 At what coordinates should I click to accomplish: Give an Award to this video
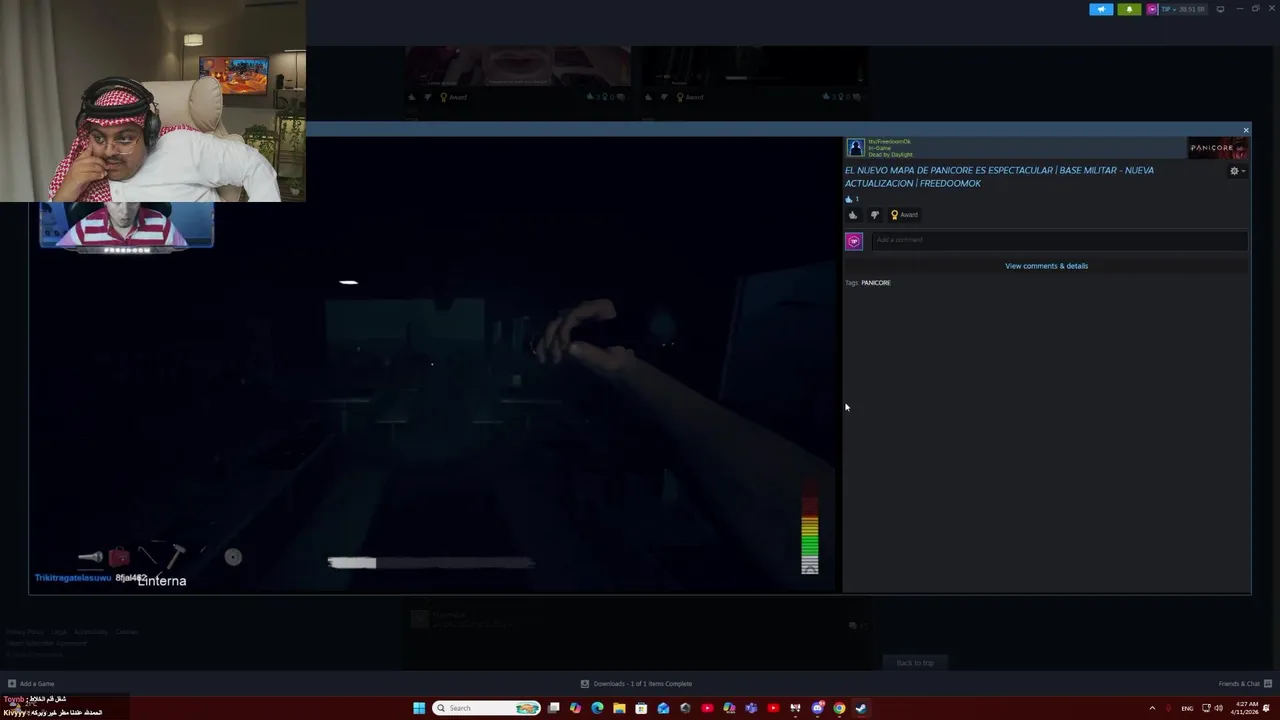904,215
